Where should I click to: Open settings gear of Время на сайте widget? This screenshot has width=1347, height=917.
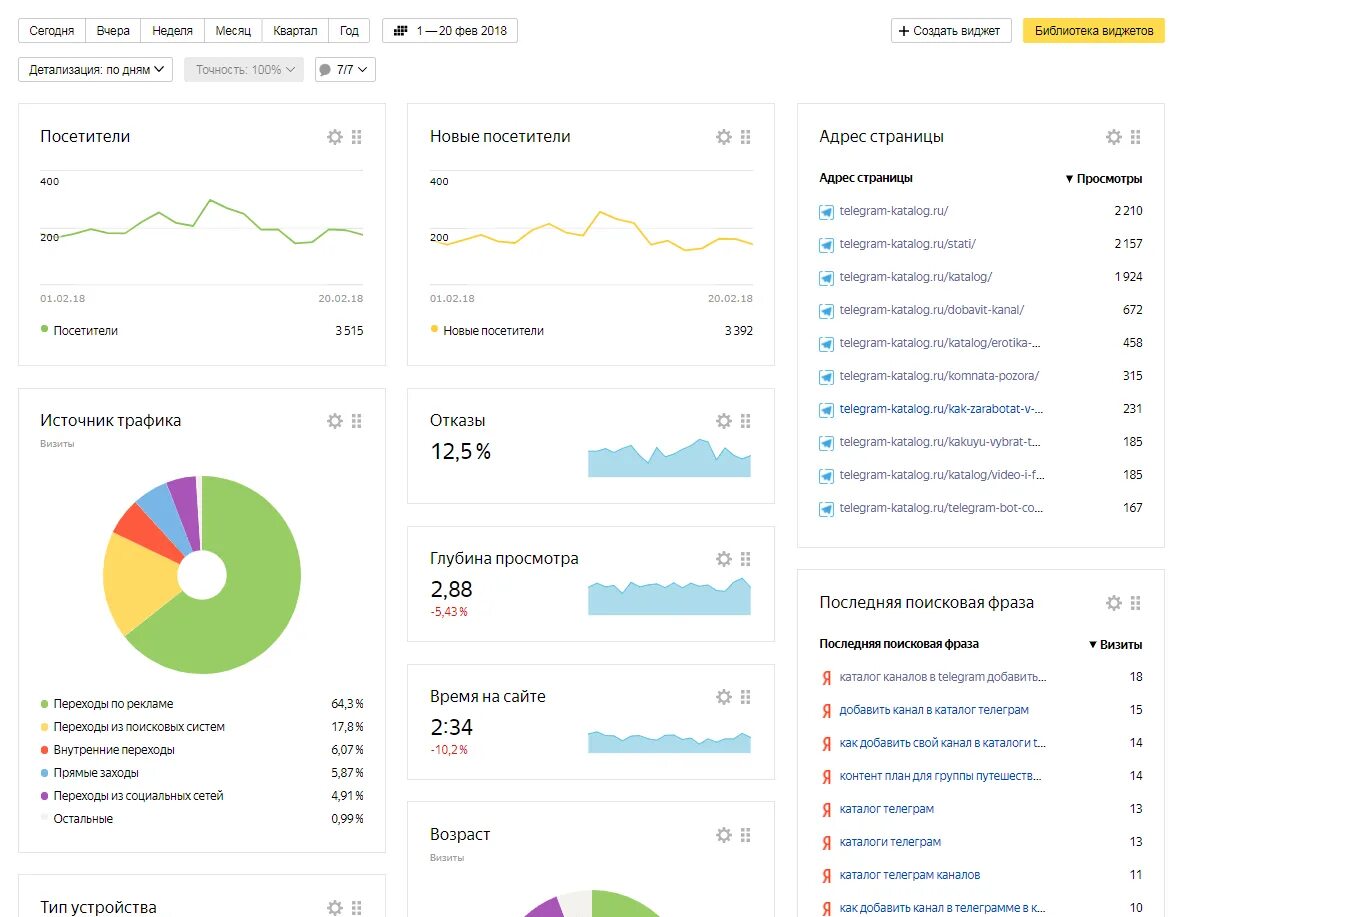(724, 697)
